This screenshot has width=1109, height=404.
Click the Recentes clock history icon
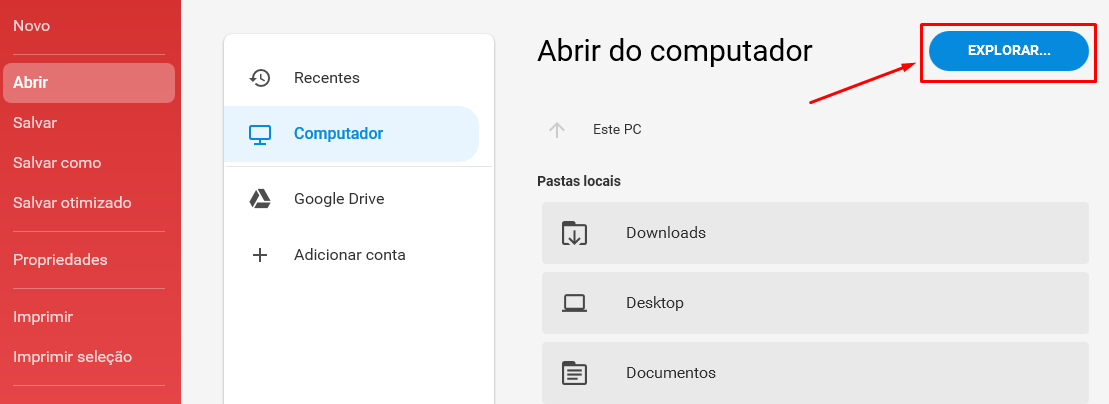pos(260,78)
